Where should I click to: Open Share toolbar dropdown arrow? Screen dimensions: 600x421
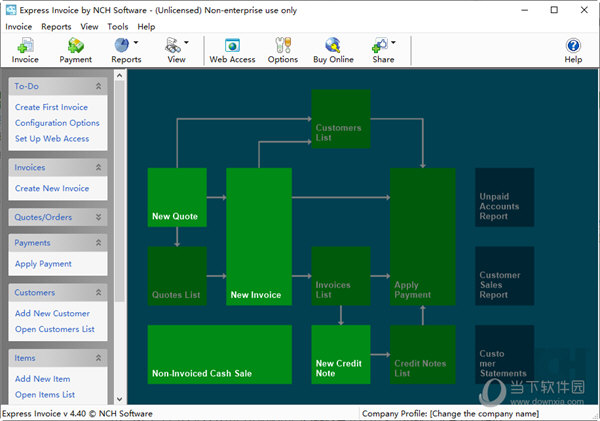393,42
